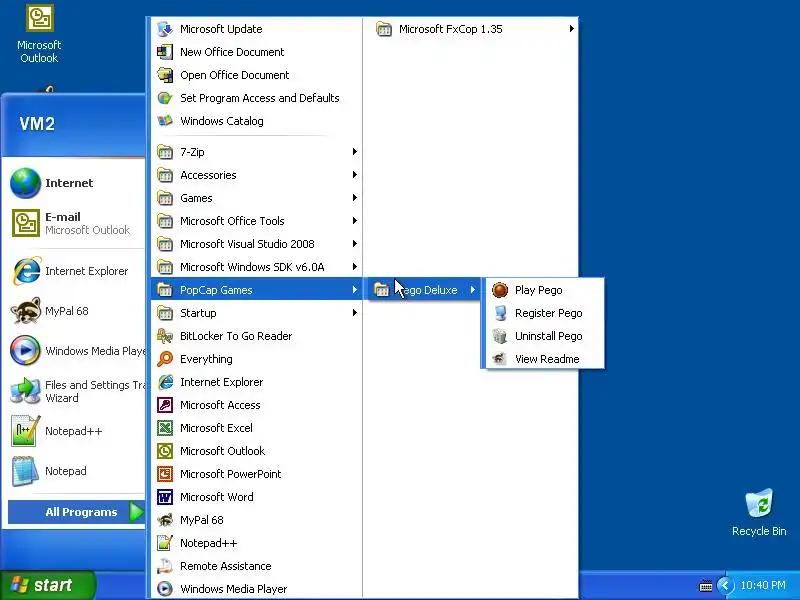Choose Uninstall Pego menu item

pyautogui.click(x=545, y=336)
